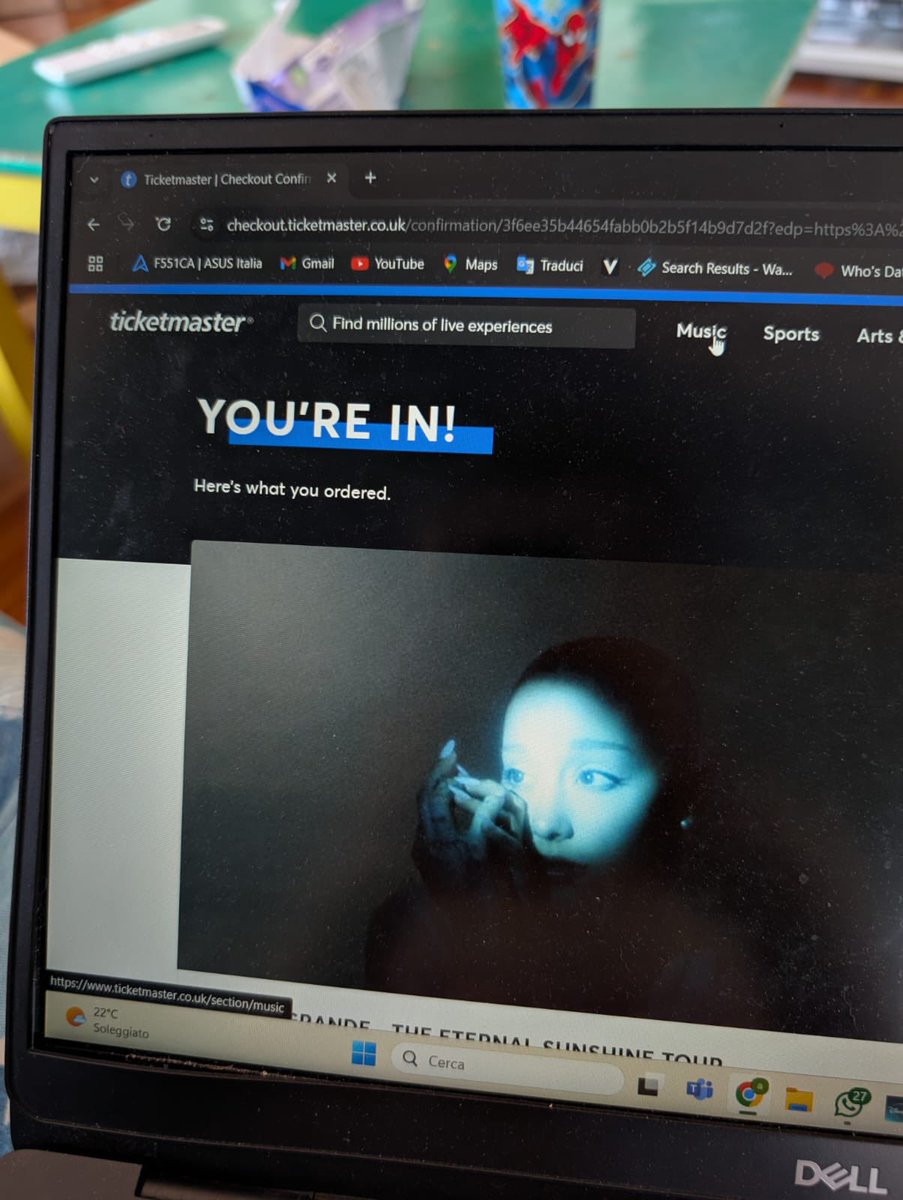
Task: Click the browser forward arrow
Action: (x=127, y=224)
